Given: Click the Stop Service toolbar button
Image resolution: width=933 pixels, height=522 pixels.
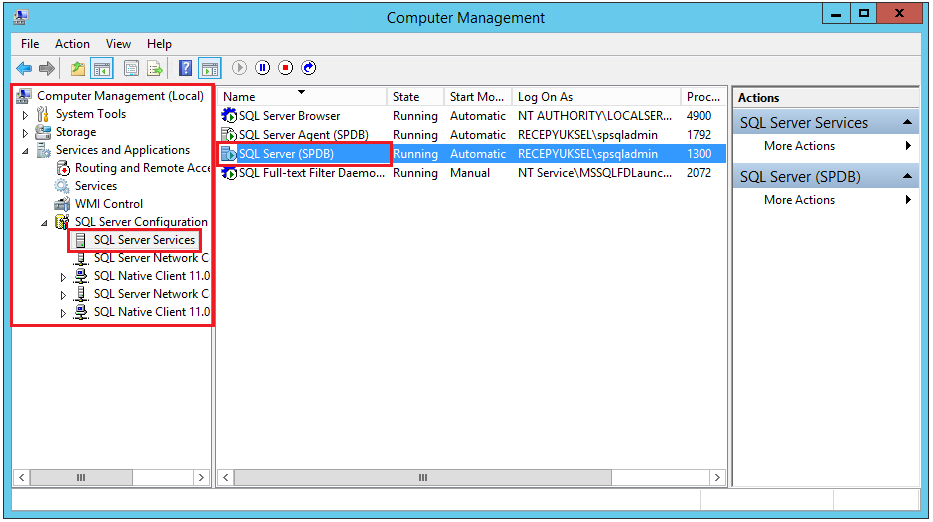Looking at the screenshot, I should pyautogui.click(x=286, y=68).
